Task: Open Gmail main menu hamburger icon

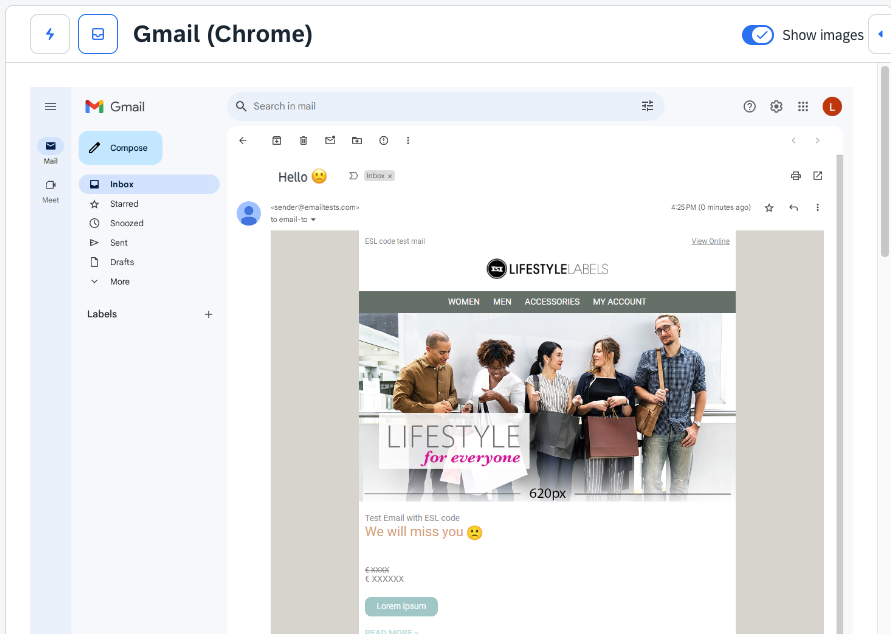Action: (x=51, y=106)
